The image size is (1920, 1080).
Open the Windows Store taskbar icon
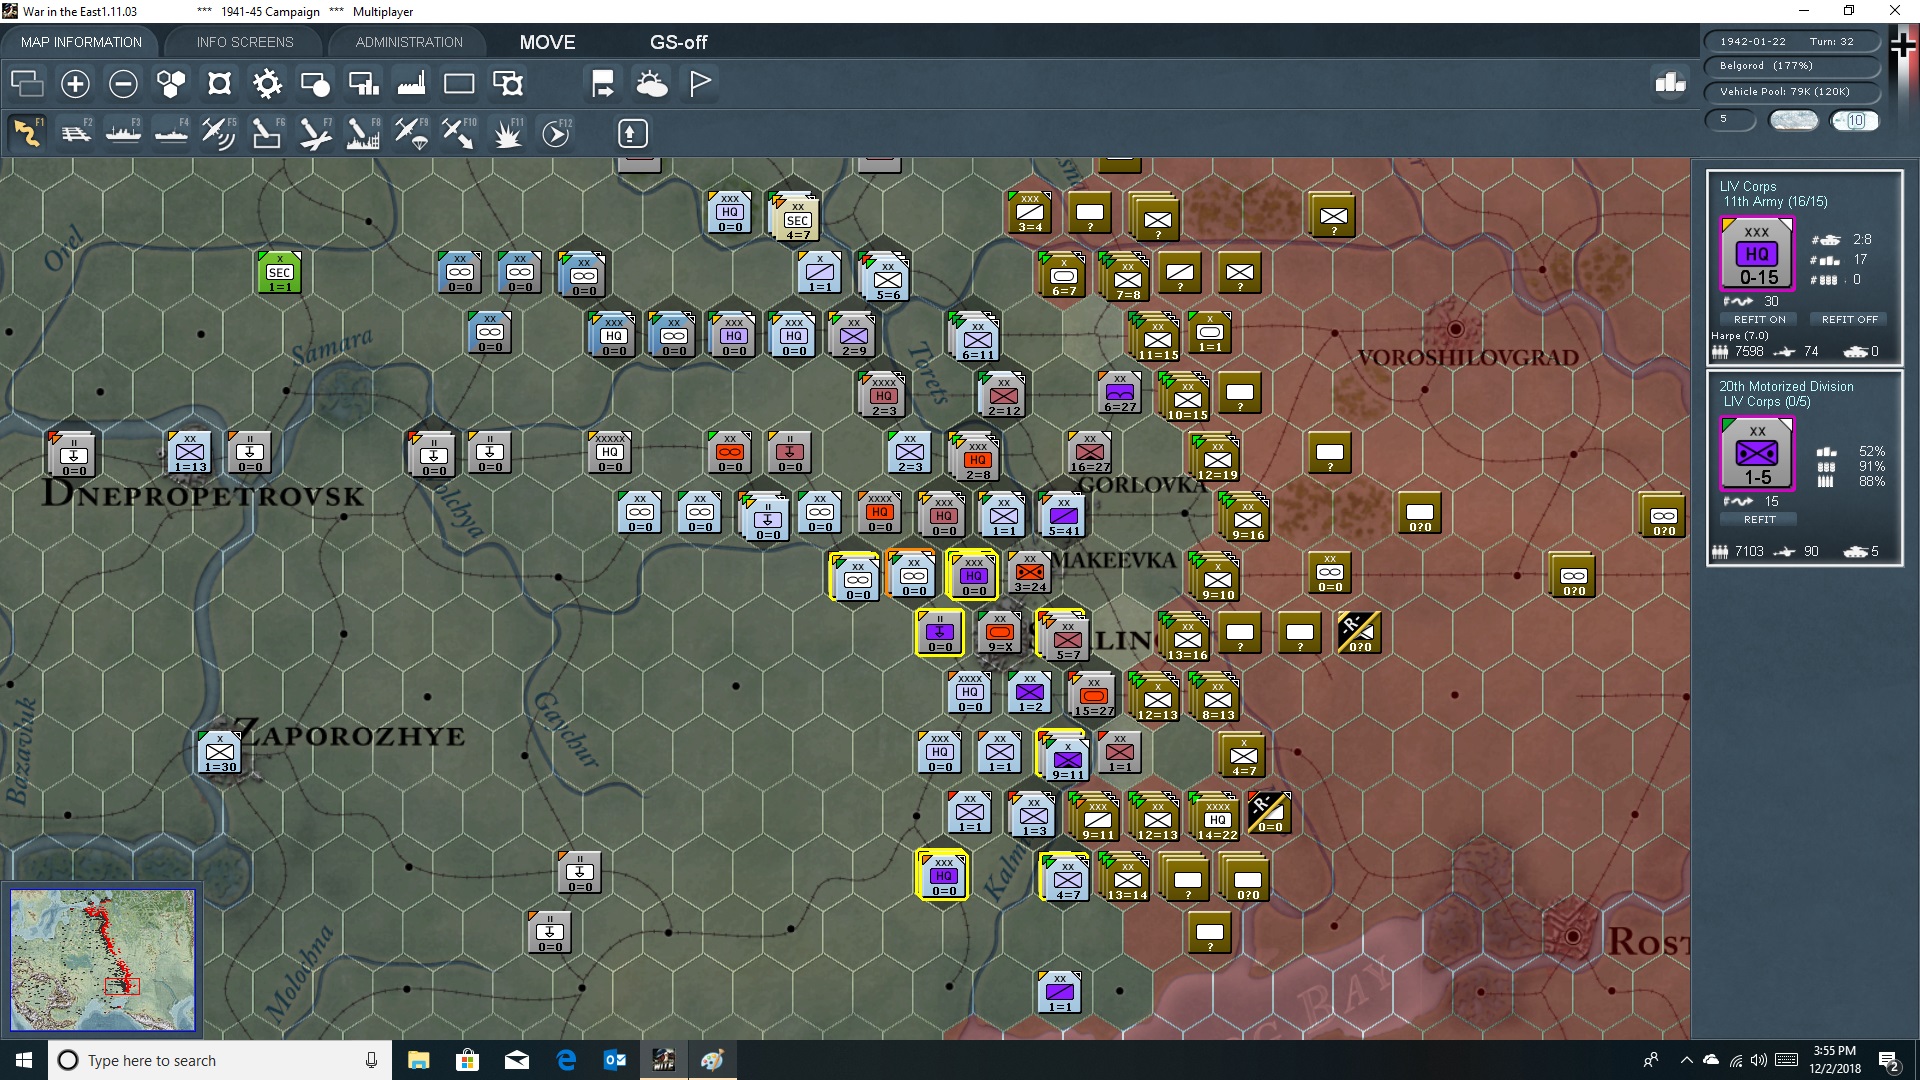[467, 1060]
